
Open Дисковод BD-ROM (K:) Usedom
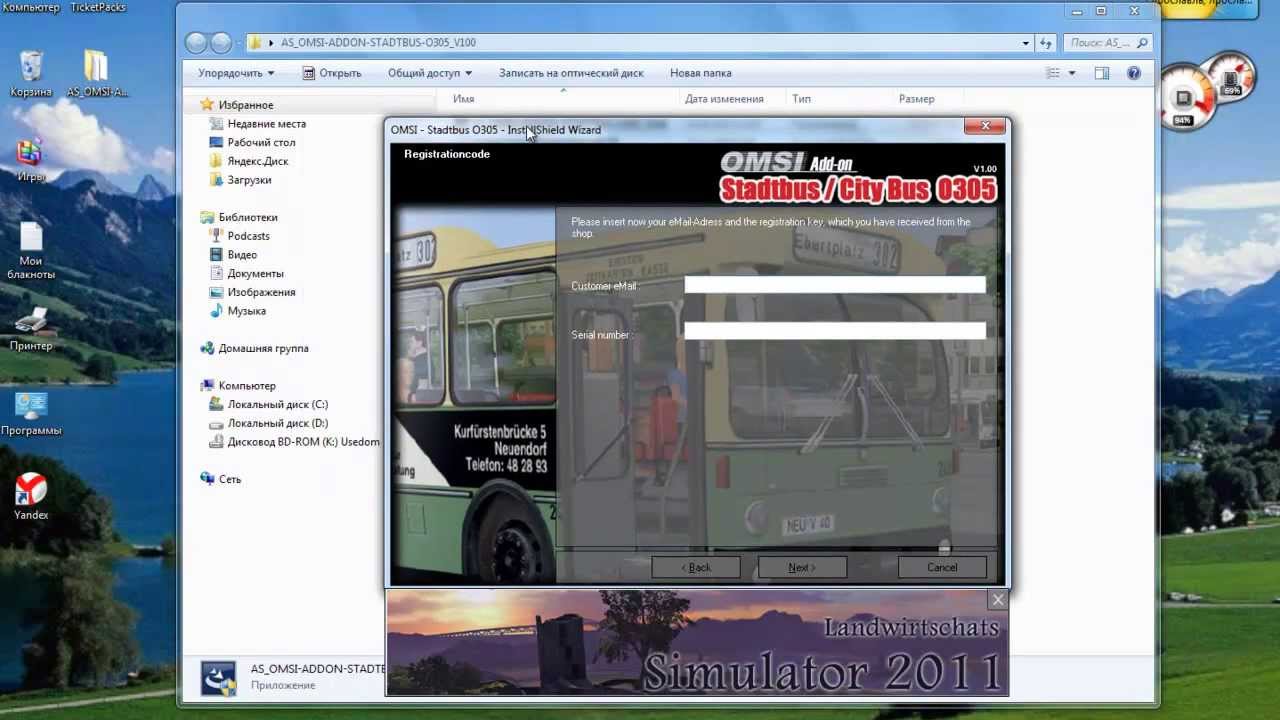(295, 442)
